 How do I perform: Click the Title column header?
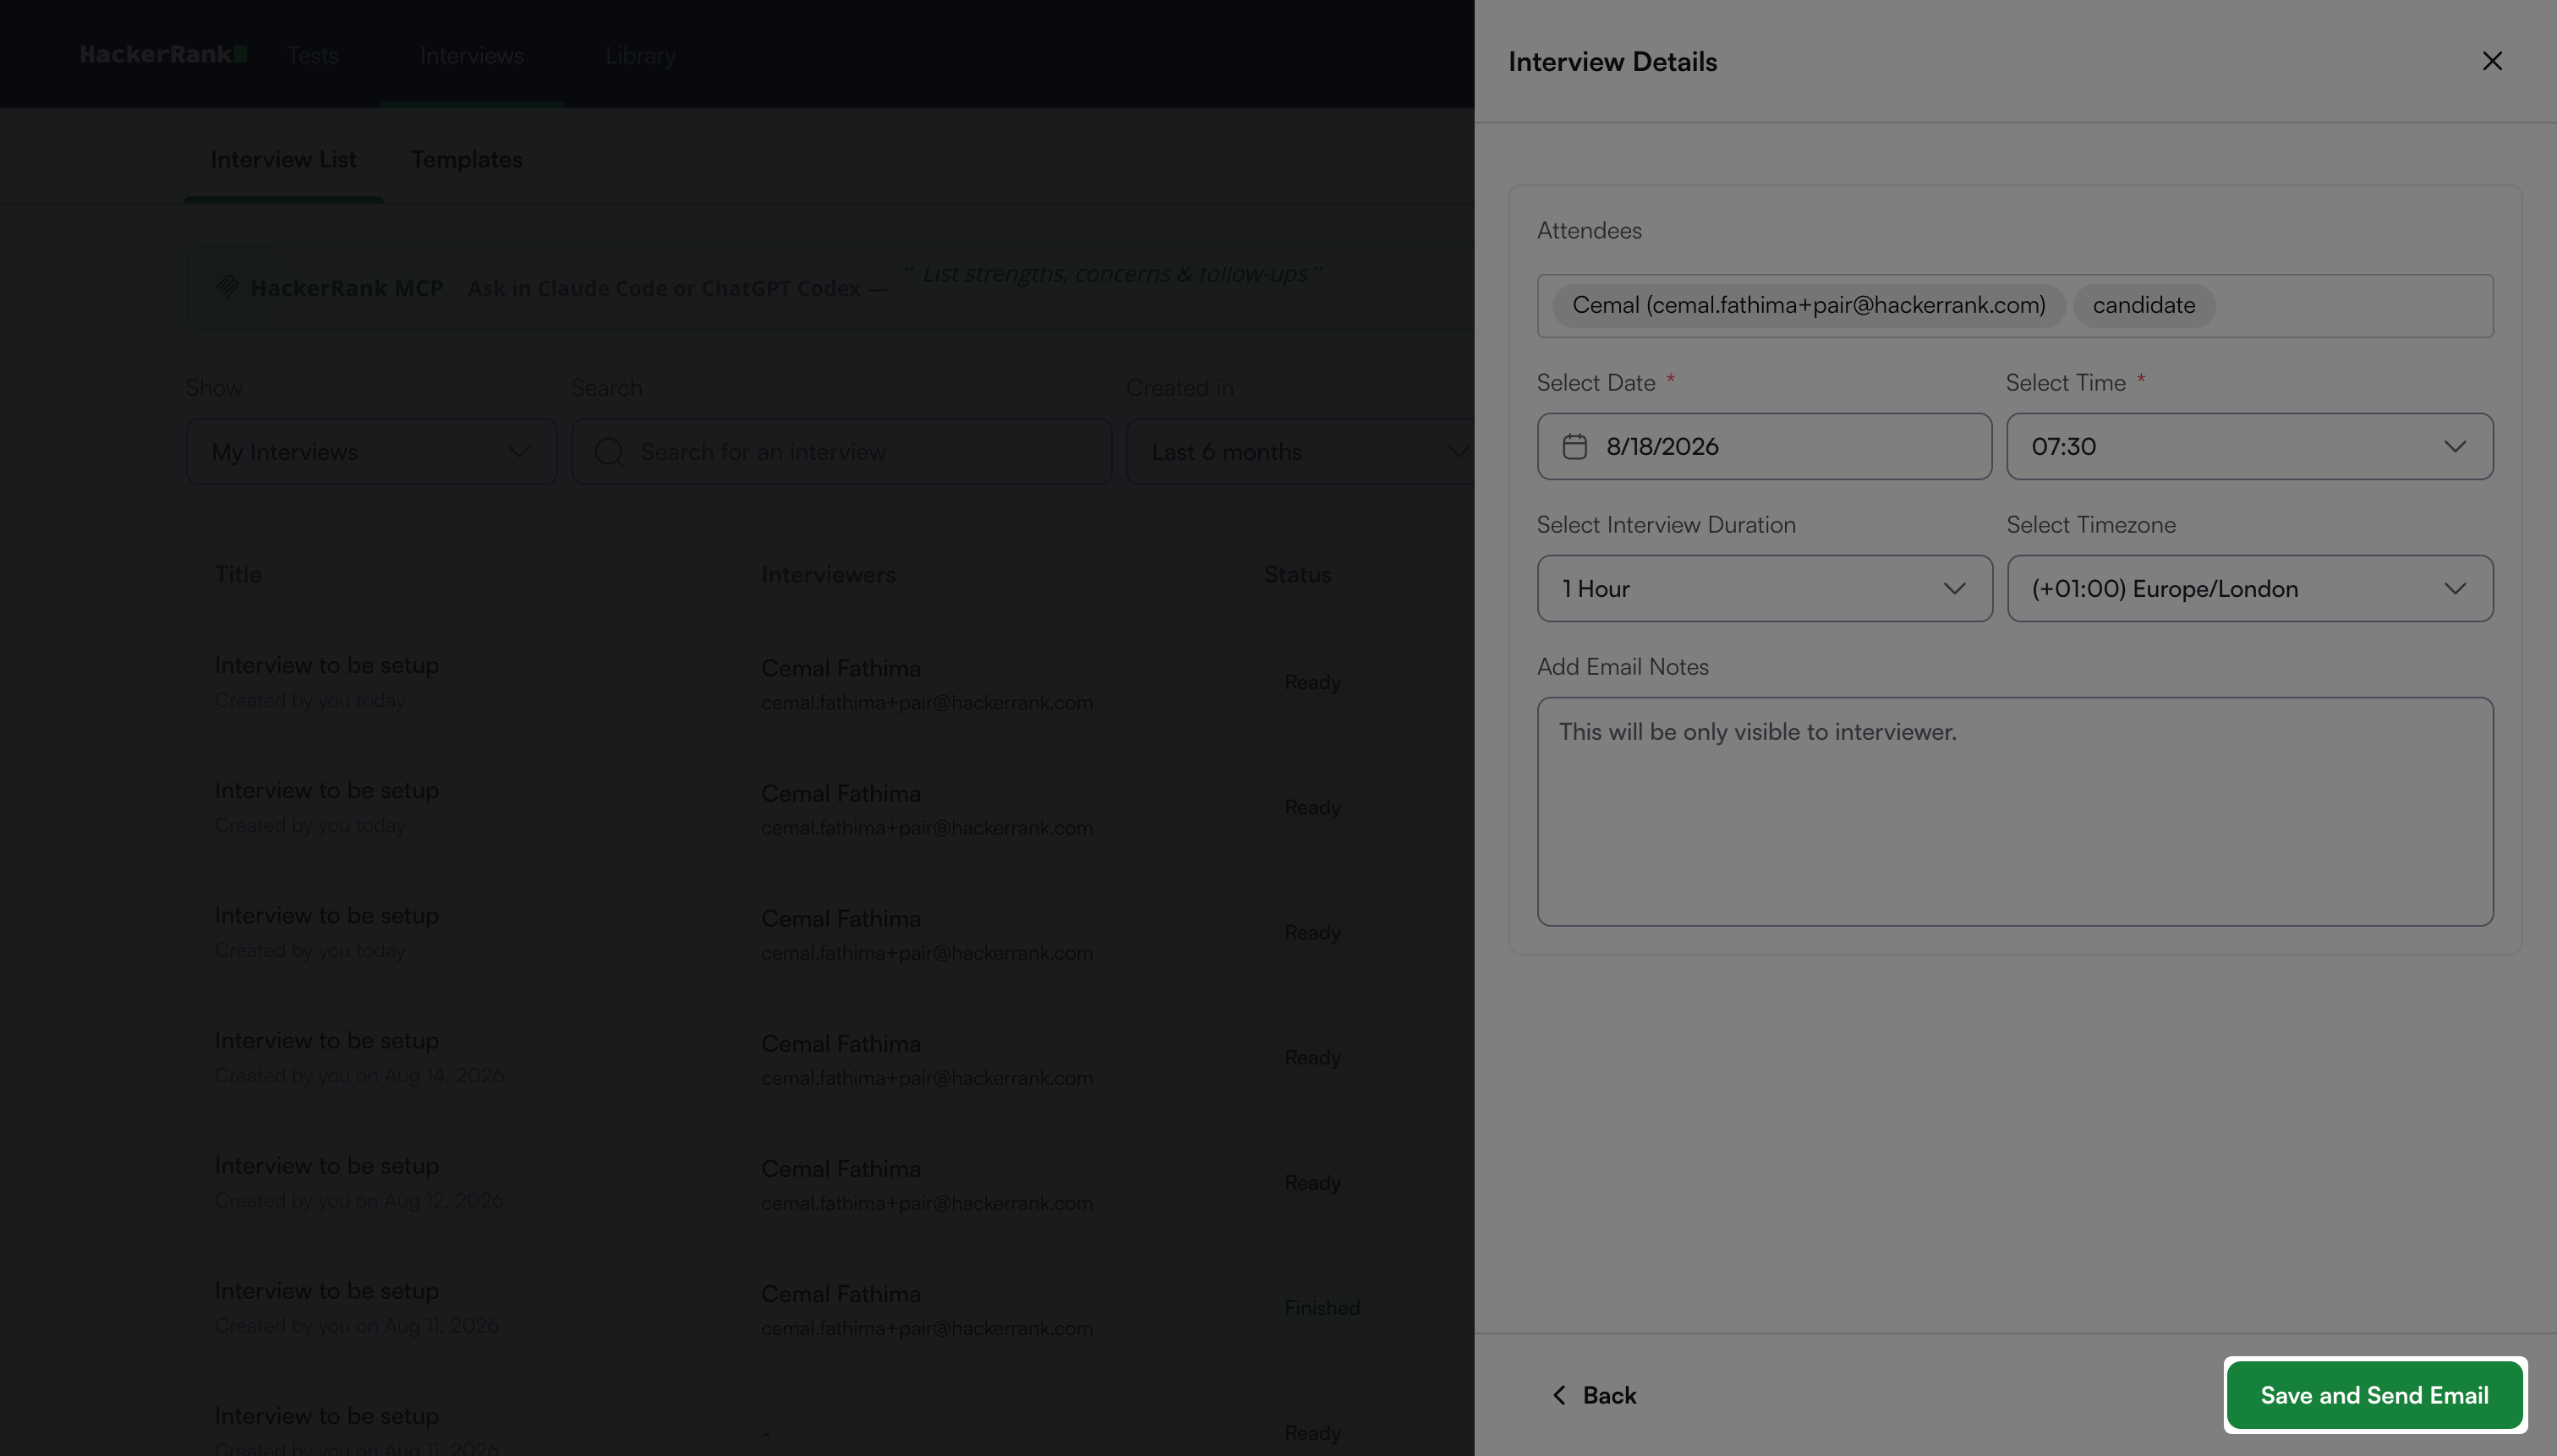(x=238, y=574)
